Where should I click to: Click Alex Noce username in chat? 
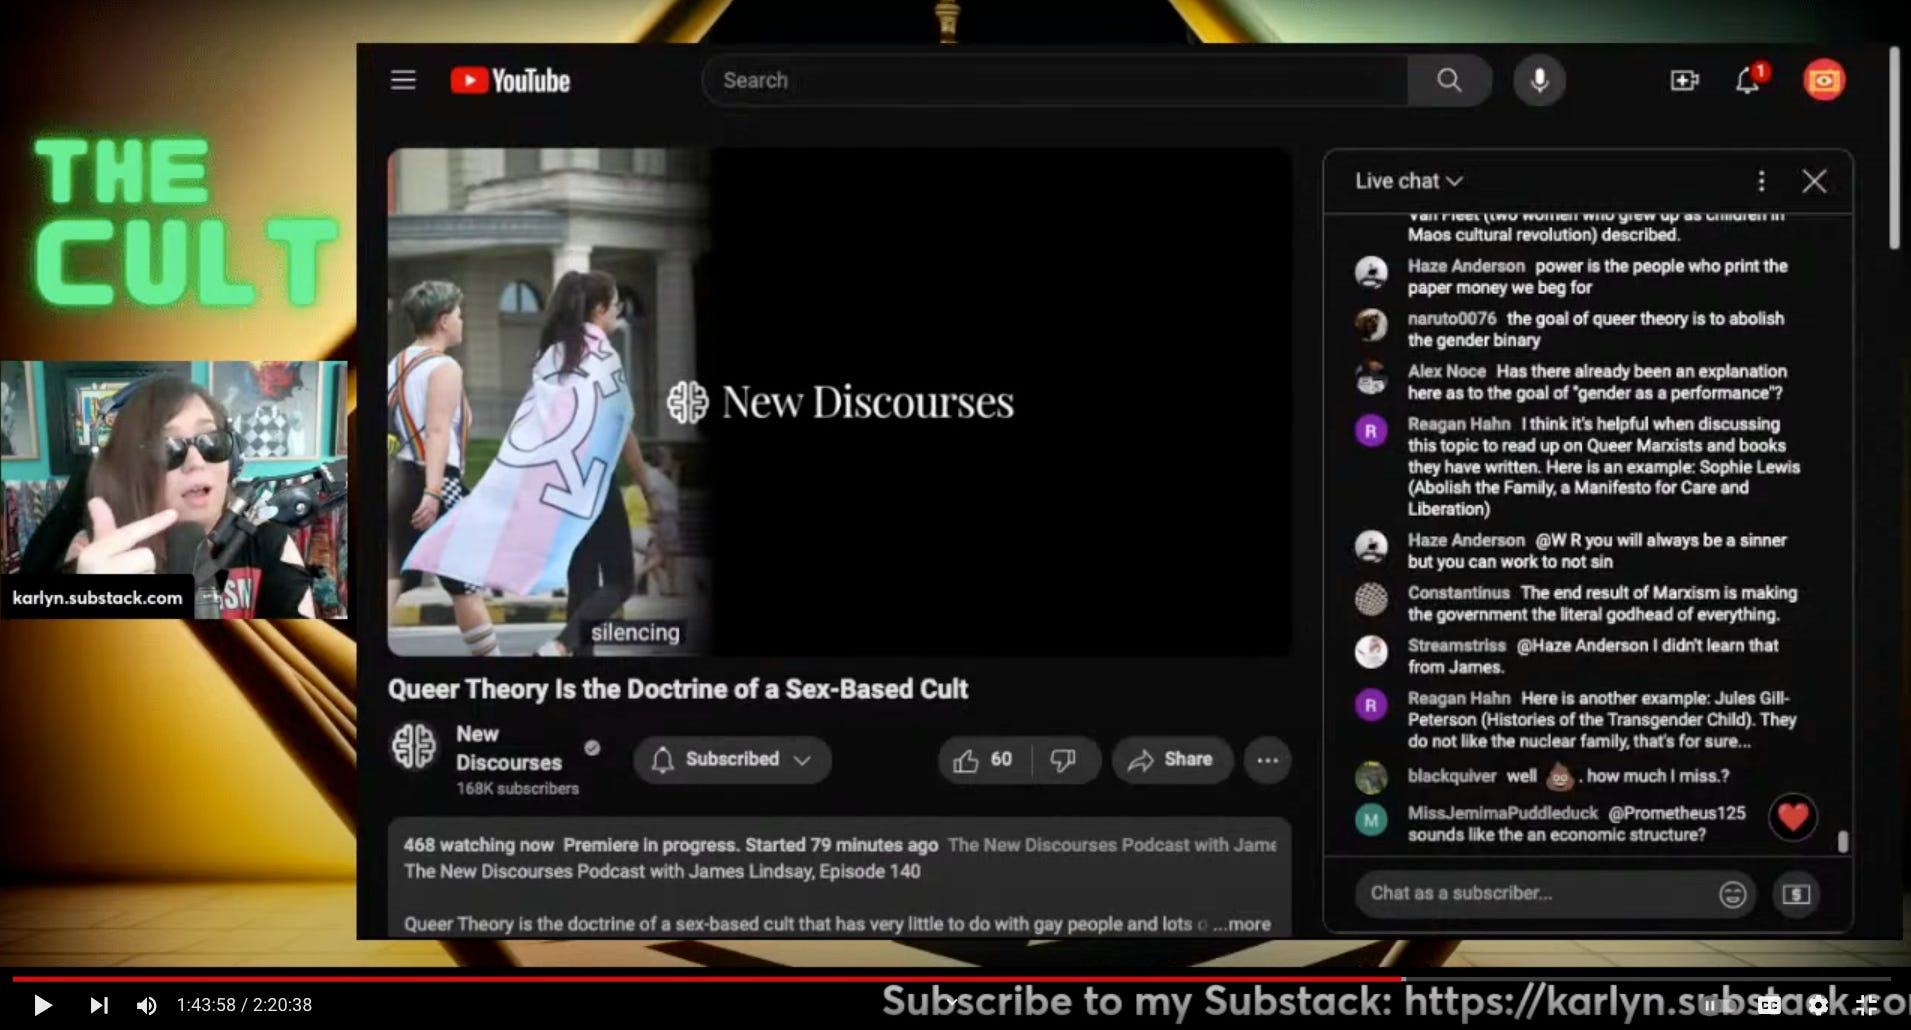(x=1446, y=371)
